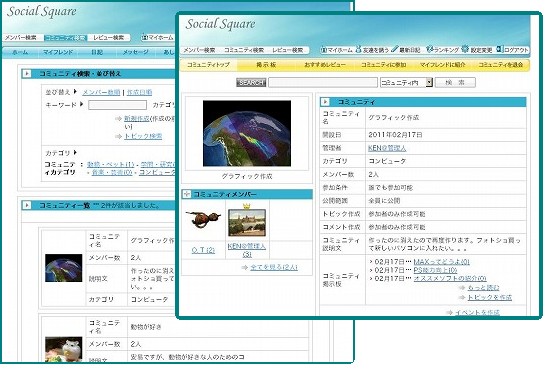Click 動物が好き community name
Viewport: 551px width, 378px height.
coord(146,327)
